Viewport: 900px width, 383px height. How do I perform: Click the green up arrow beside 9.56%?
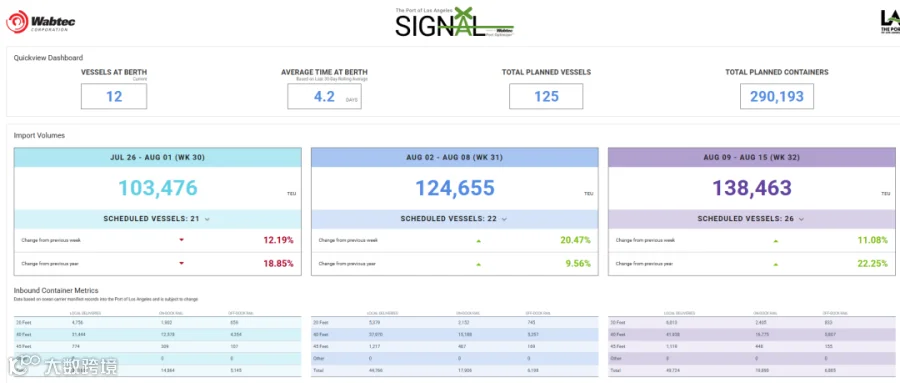click(x=478, y=264)
